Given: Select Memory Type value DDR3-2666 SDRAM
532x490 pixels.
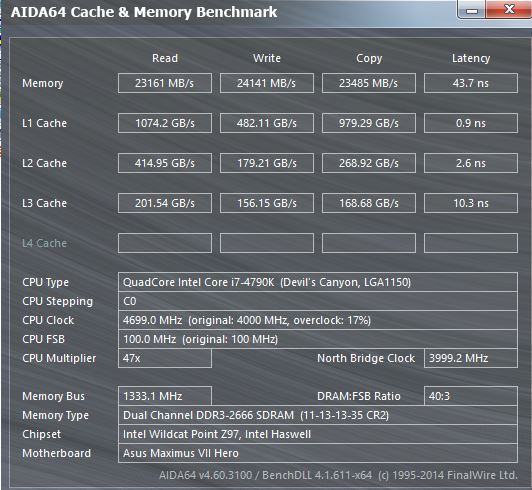Looking at the screenshot, I should 318,415.
